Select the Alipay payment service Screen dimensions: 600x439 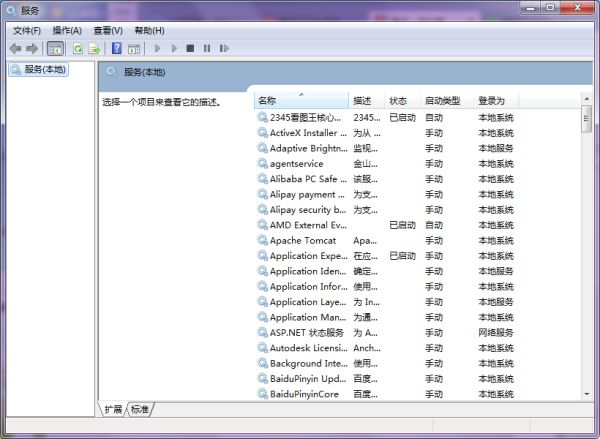(x=386, y=194)
